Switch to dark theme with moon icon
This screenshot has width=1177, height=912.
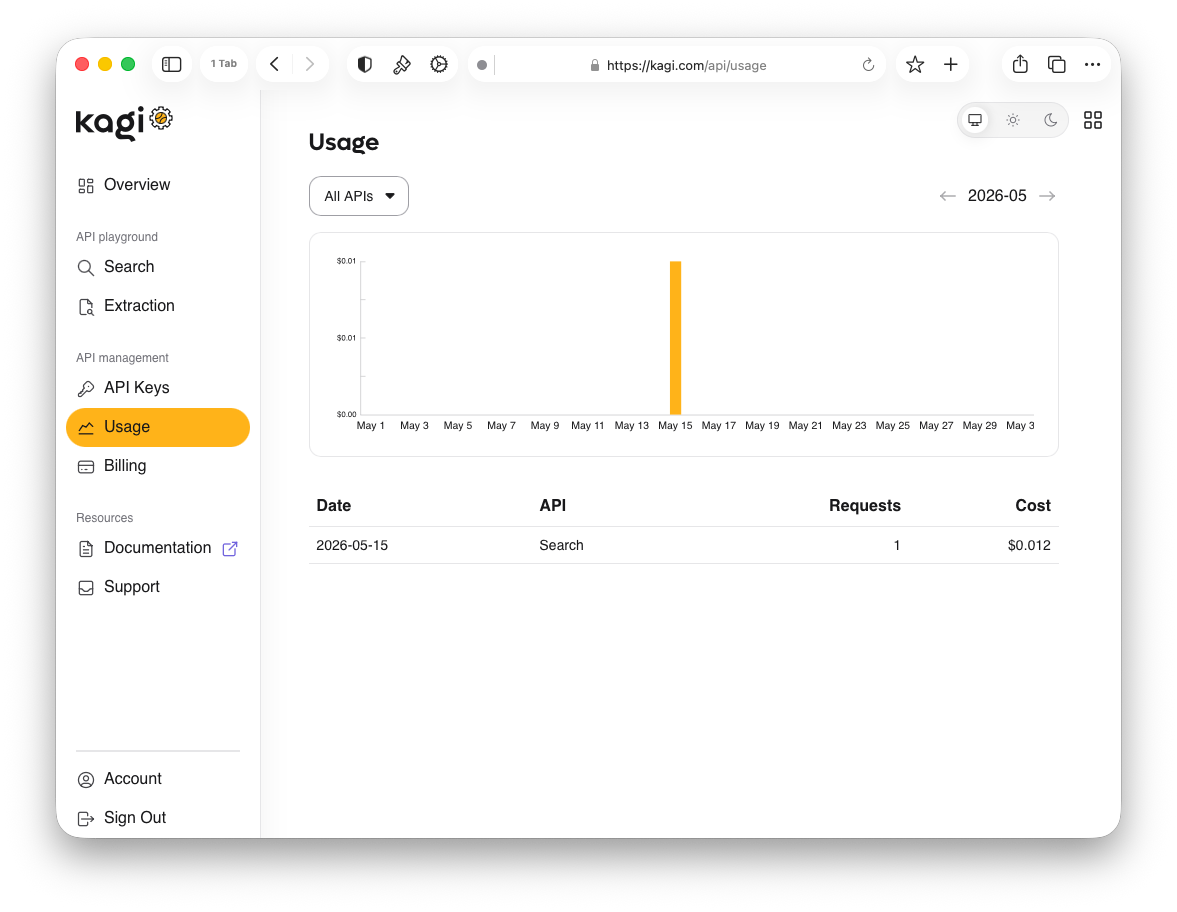[x=1050, y=120]
